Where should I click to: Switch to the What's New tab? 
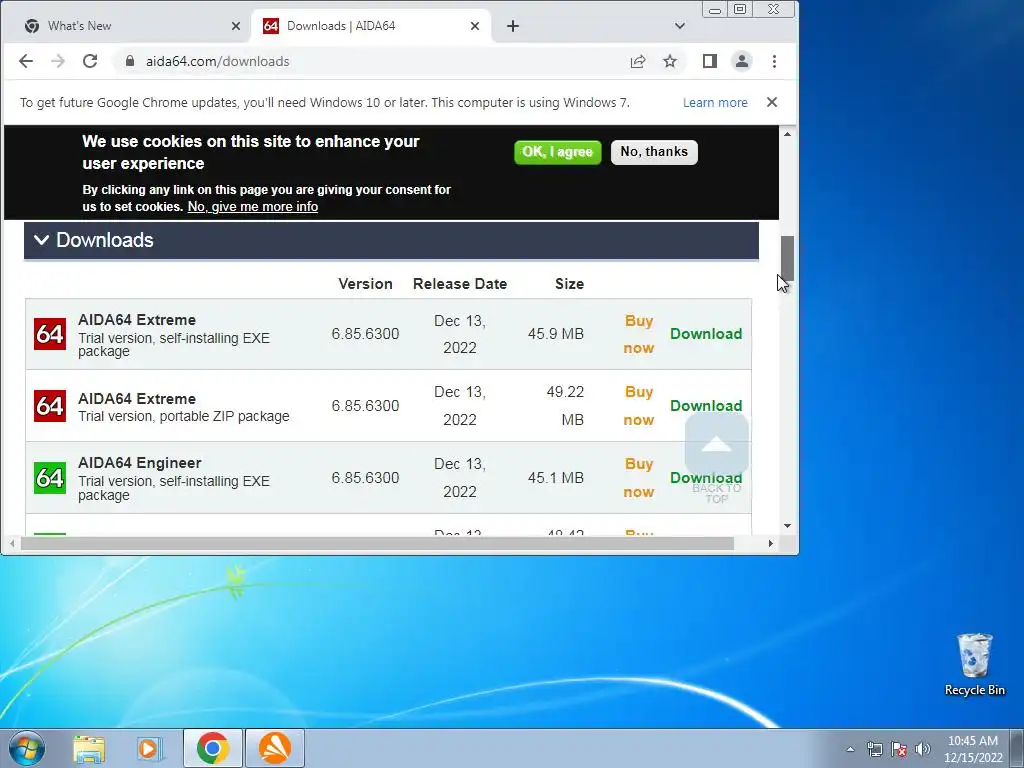coord(126,26)
